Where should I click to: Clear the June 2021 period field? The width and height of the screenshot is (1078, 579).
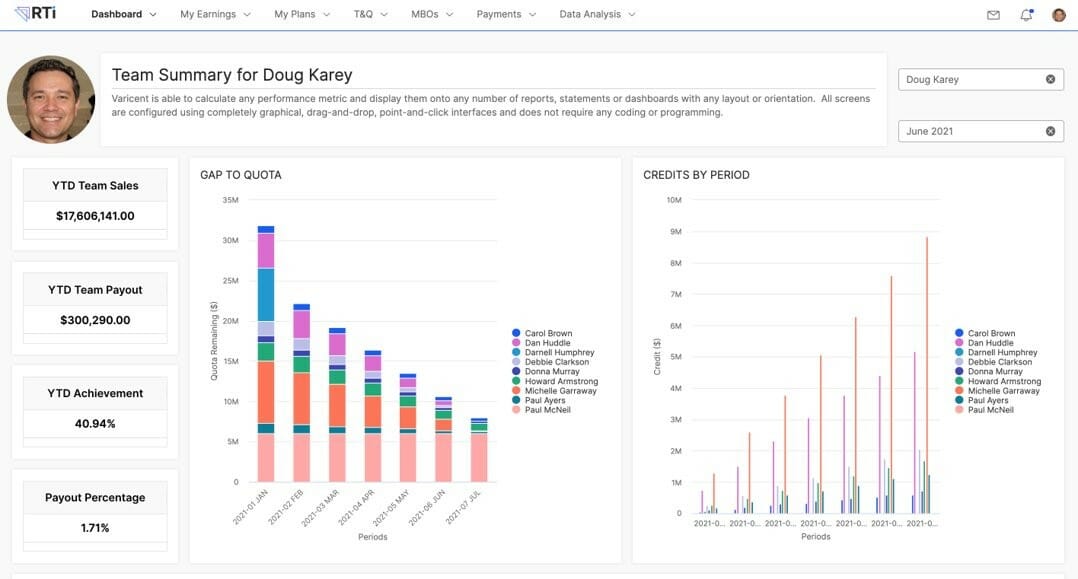(1050, 131)
